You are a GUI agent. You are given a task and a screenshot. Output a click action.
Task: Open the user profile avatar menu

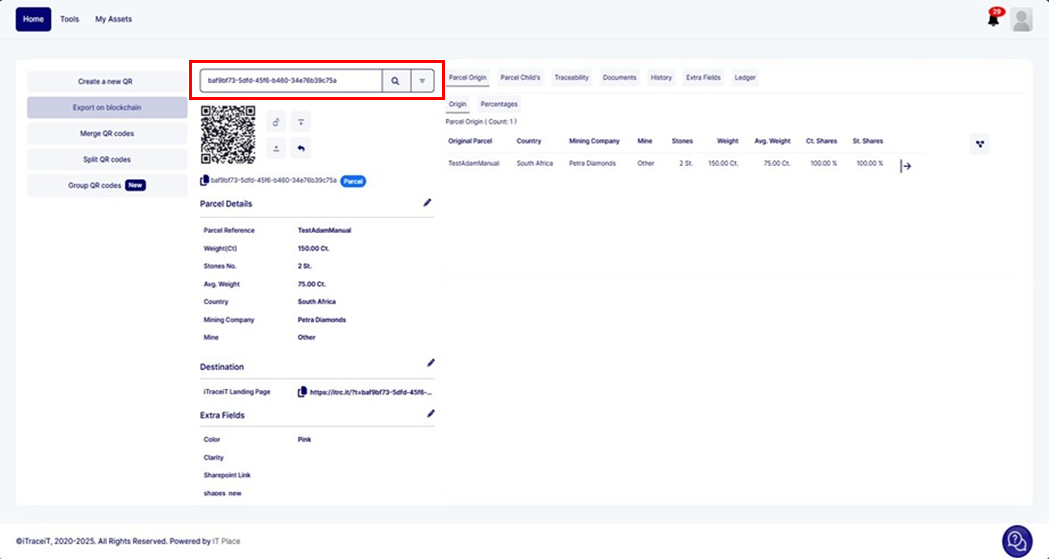tap(1021, 20)
